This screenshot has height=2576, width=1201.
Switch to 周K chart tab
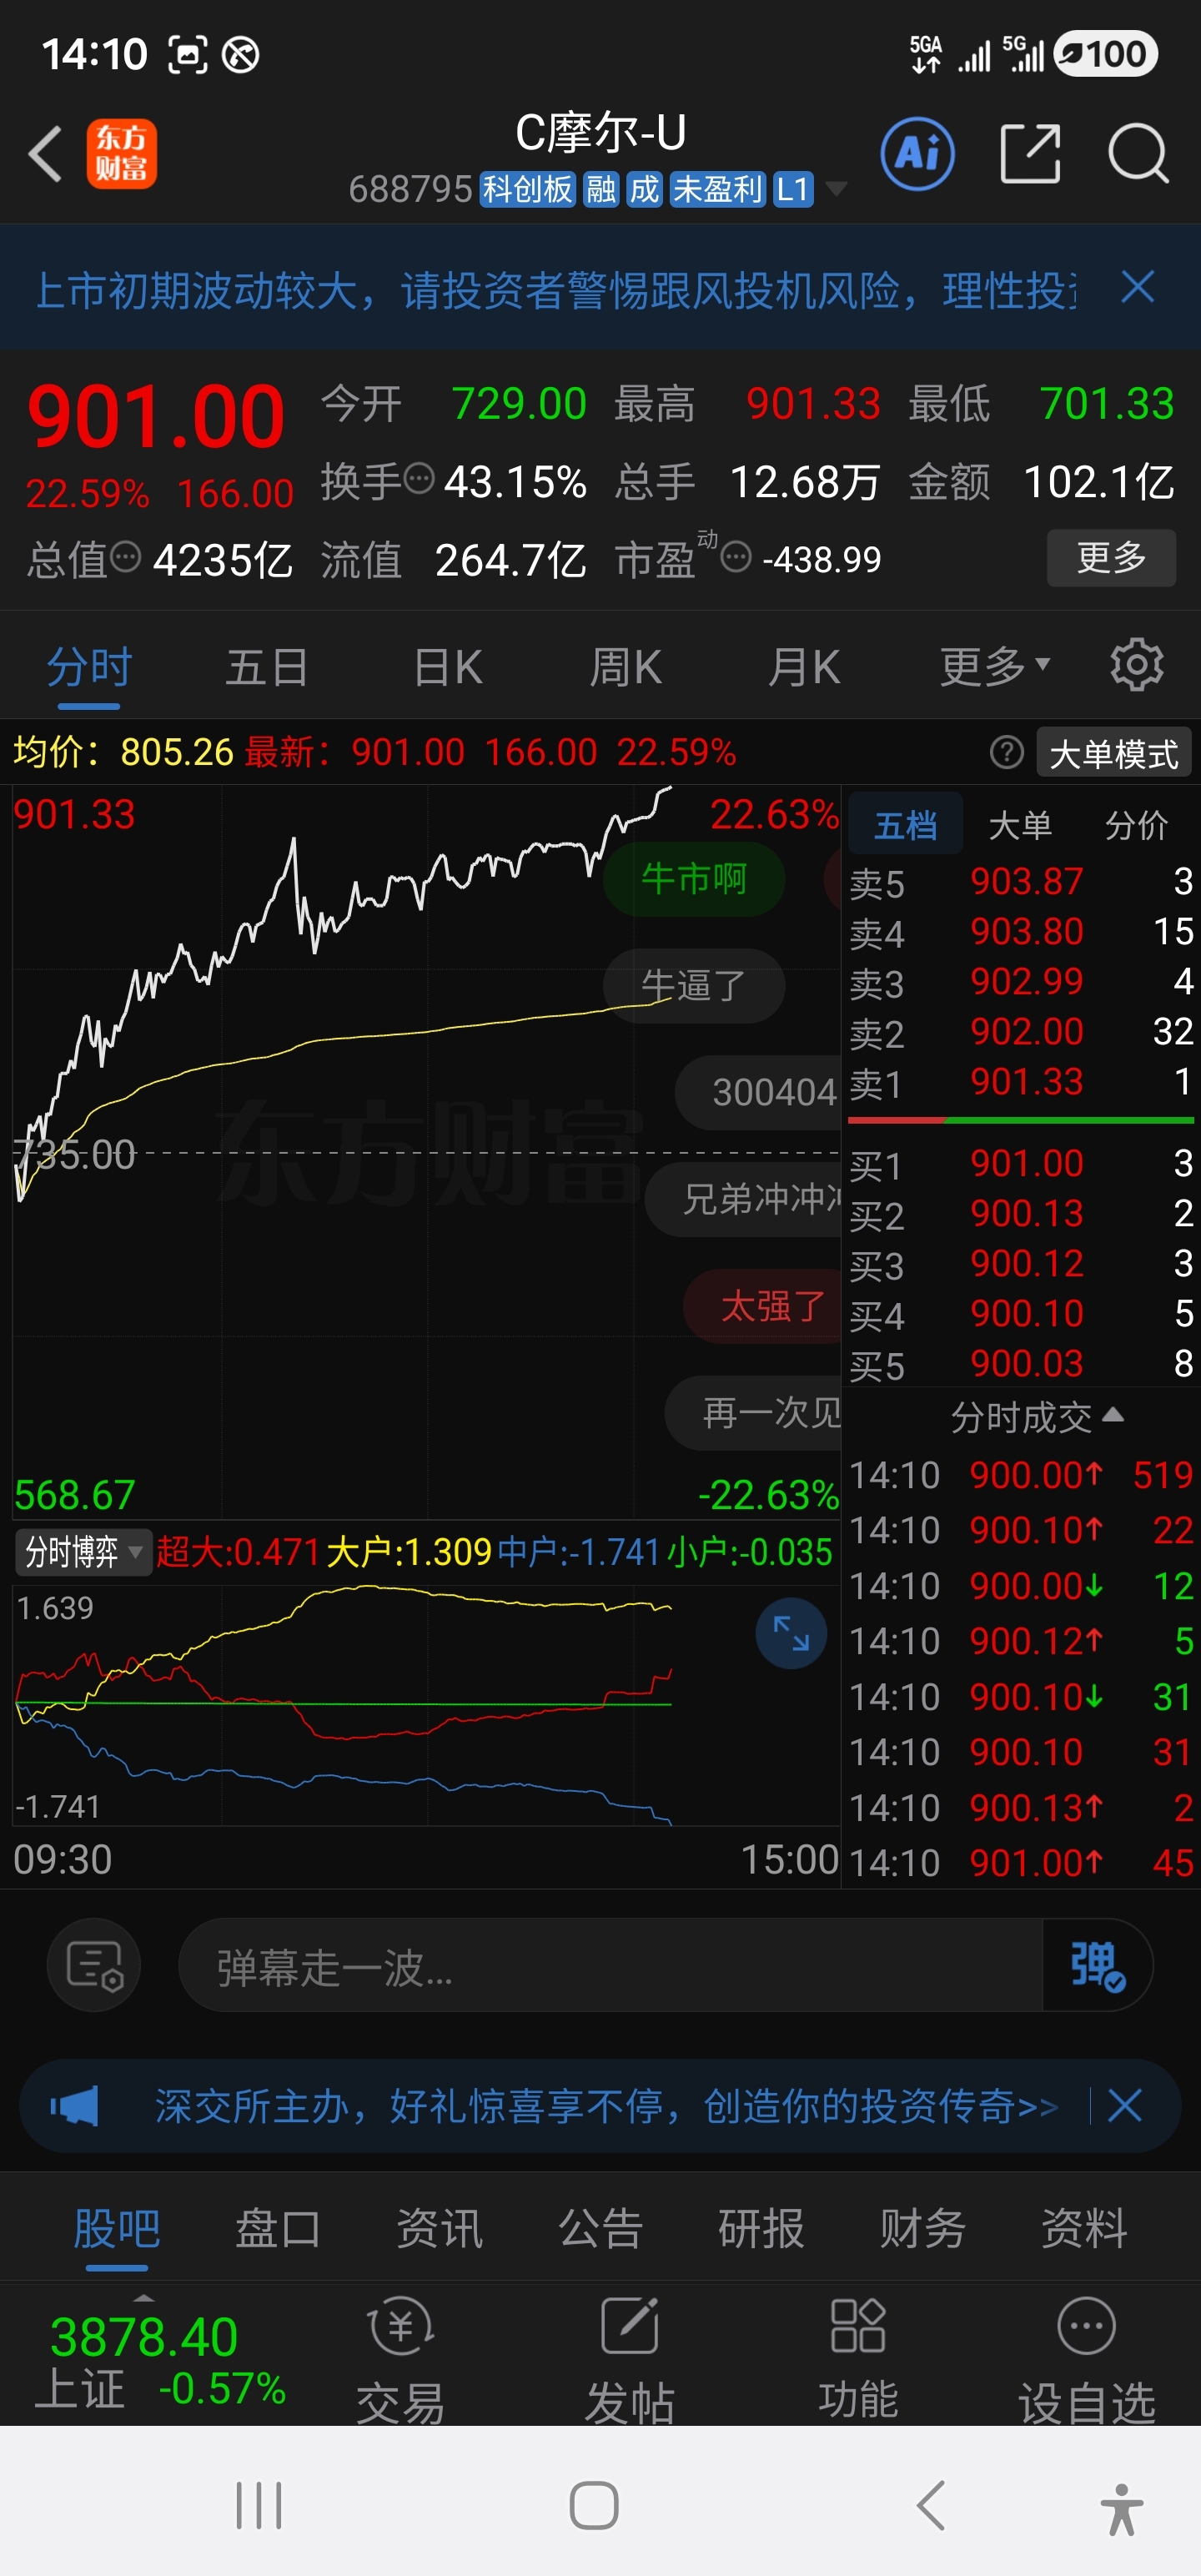[625, 667]
